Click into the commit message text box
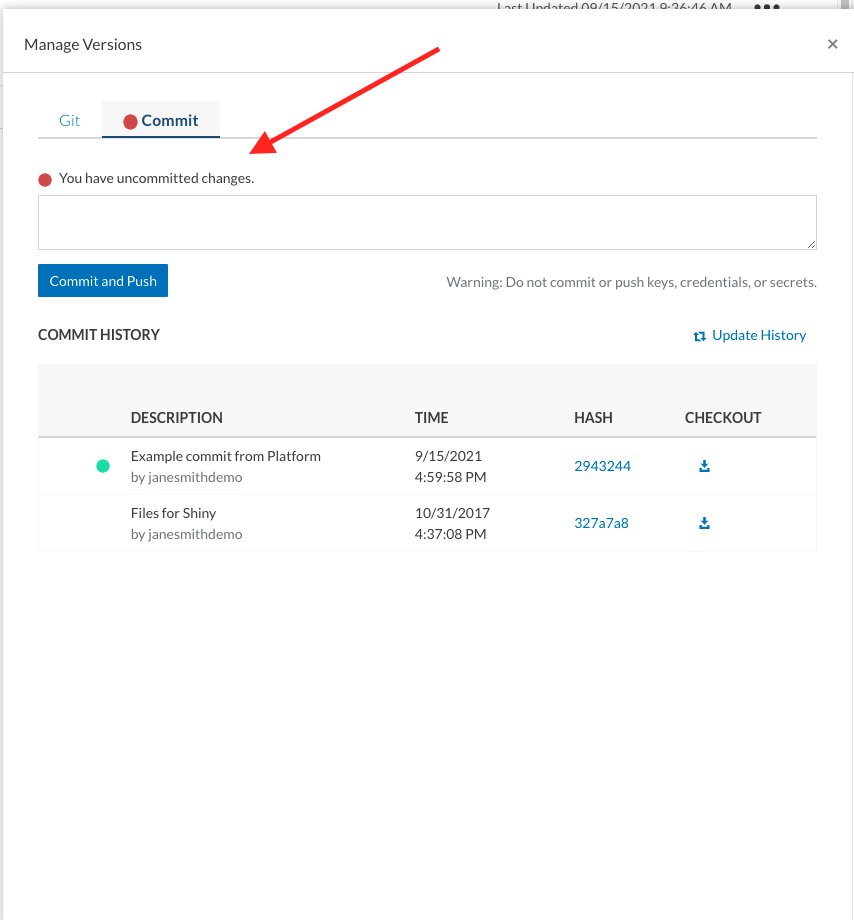This screenshot has width=854, height=920. (x=427, y=222)
